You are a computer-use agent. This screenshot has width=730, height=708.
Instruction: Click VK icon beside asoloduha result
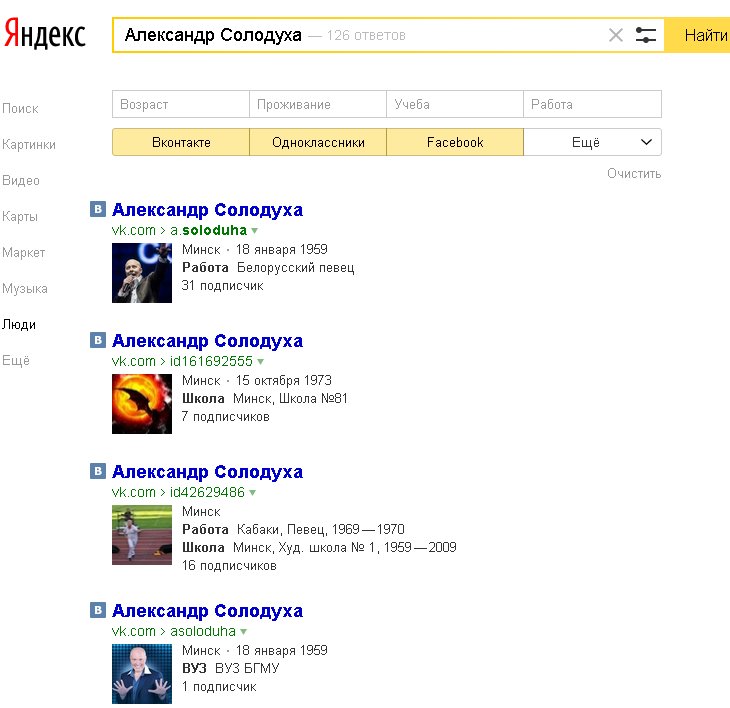coord(98,610)
